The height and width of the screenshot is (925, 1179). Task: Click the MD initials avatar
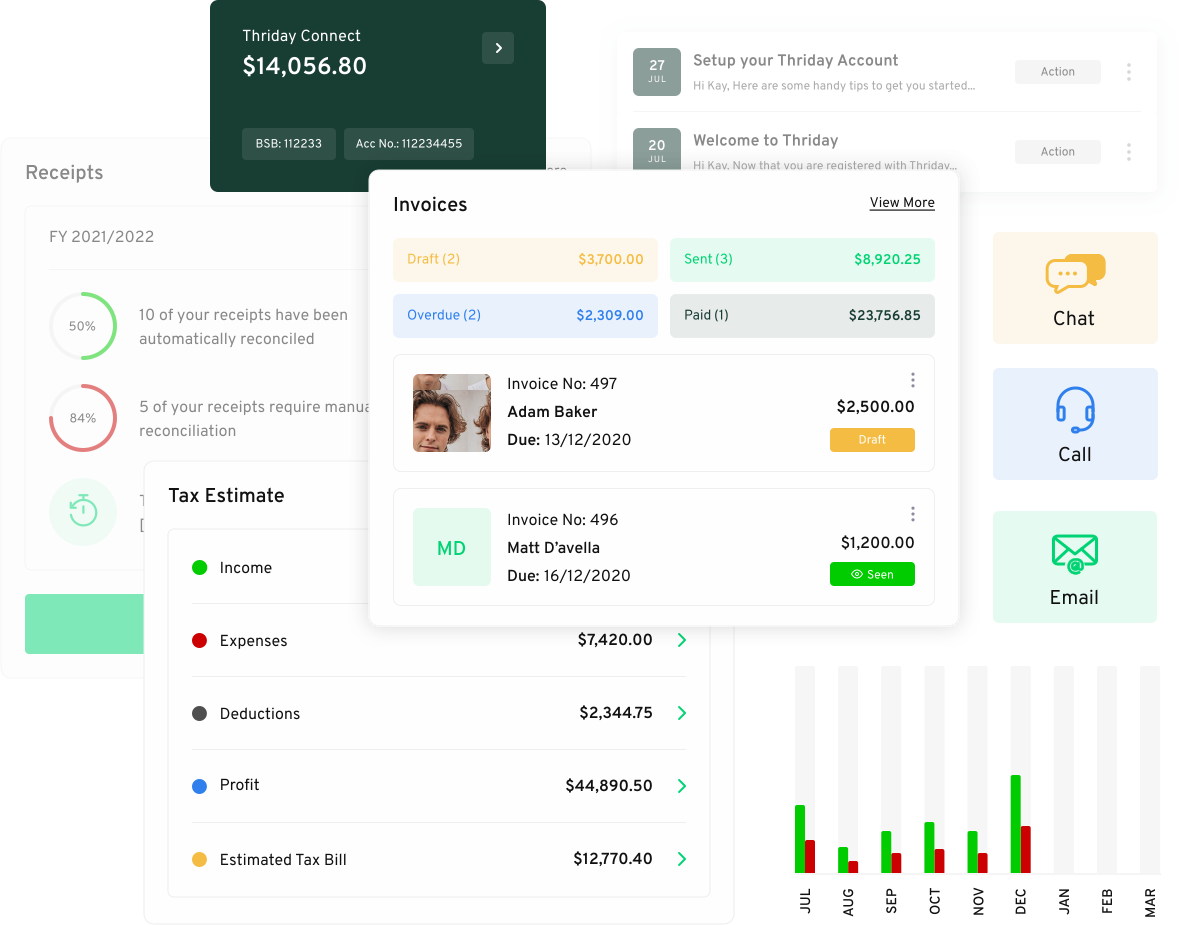tap(452, 547)
